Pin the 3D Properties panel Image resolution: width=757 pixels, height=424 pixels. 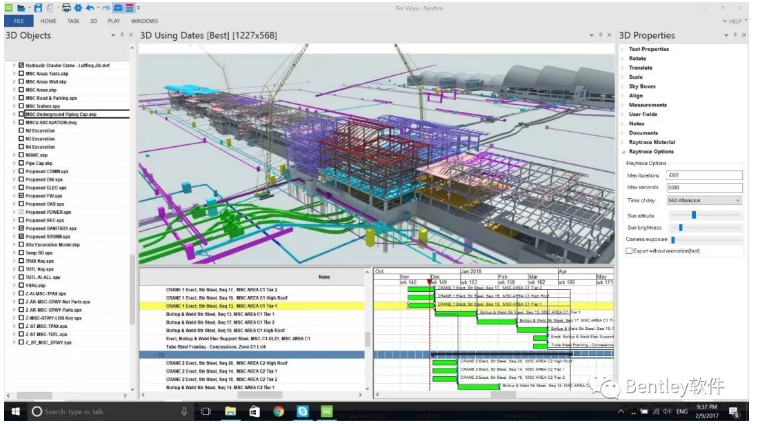(735, 35)
